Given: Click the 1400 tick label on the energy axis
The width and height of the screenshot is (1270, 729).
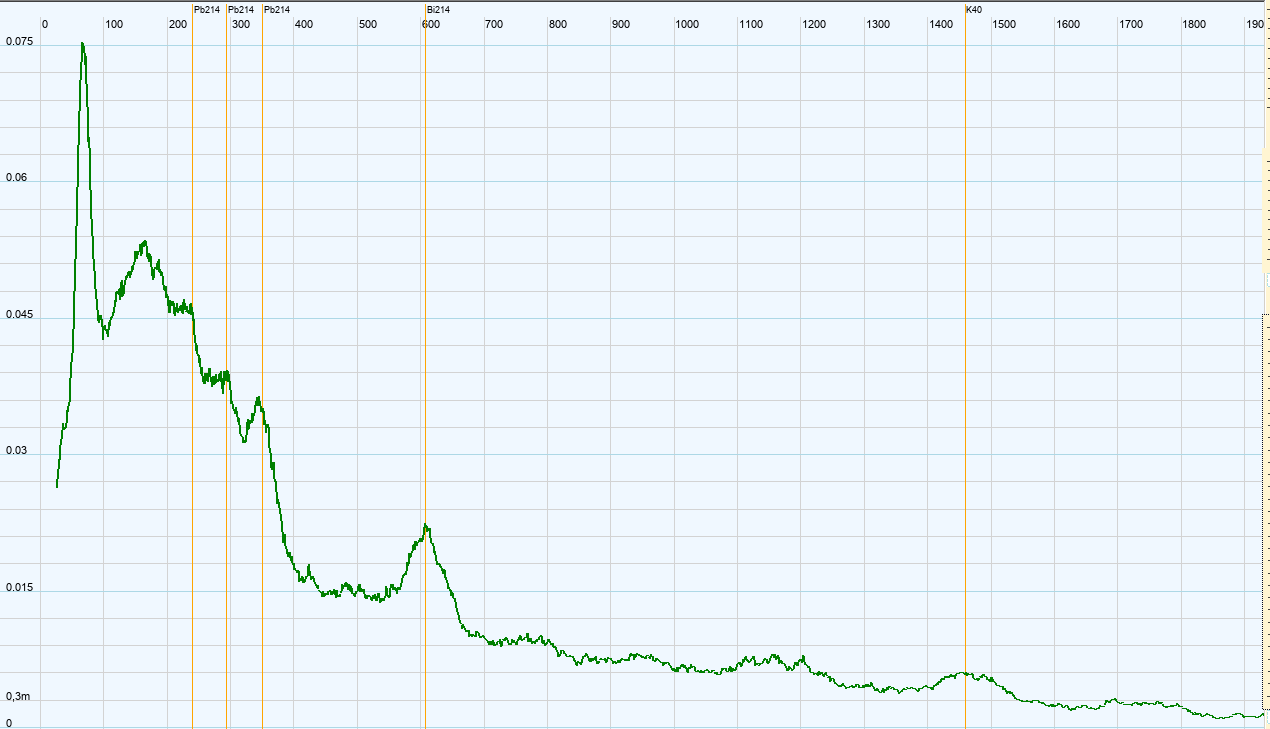Looking at the screenshot, I should pos(941,24).
